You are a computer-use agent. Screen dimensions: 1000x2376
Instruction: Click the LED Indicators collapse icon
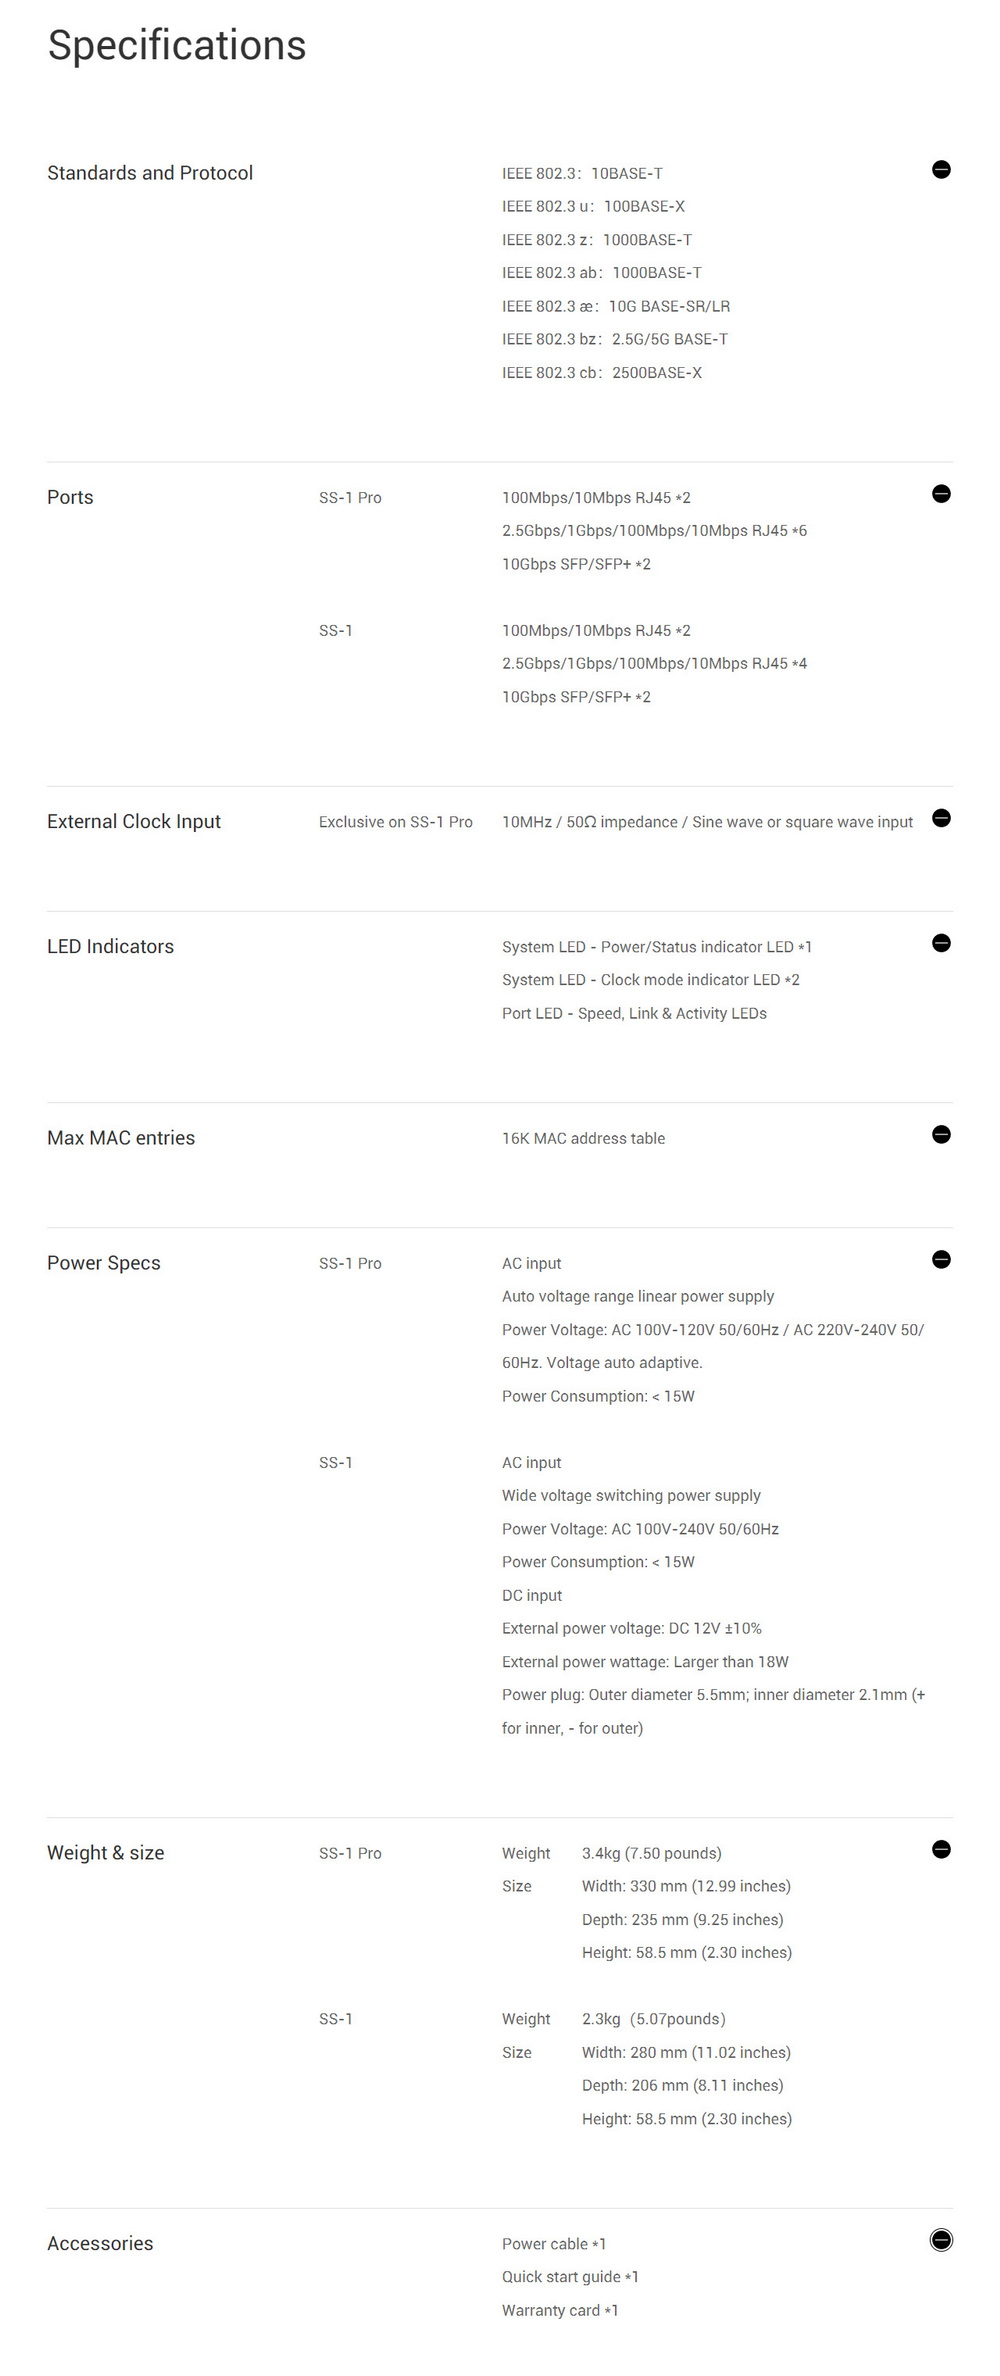click(x=941, y=943)
